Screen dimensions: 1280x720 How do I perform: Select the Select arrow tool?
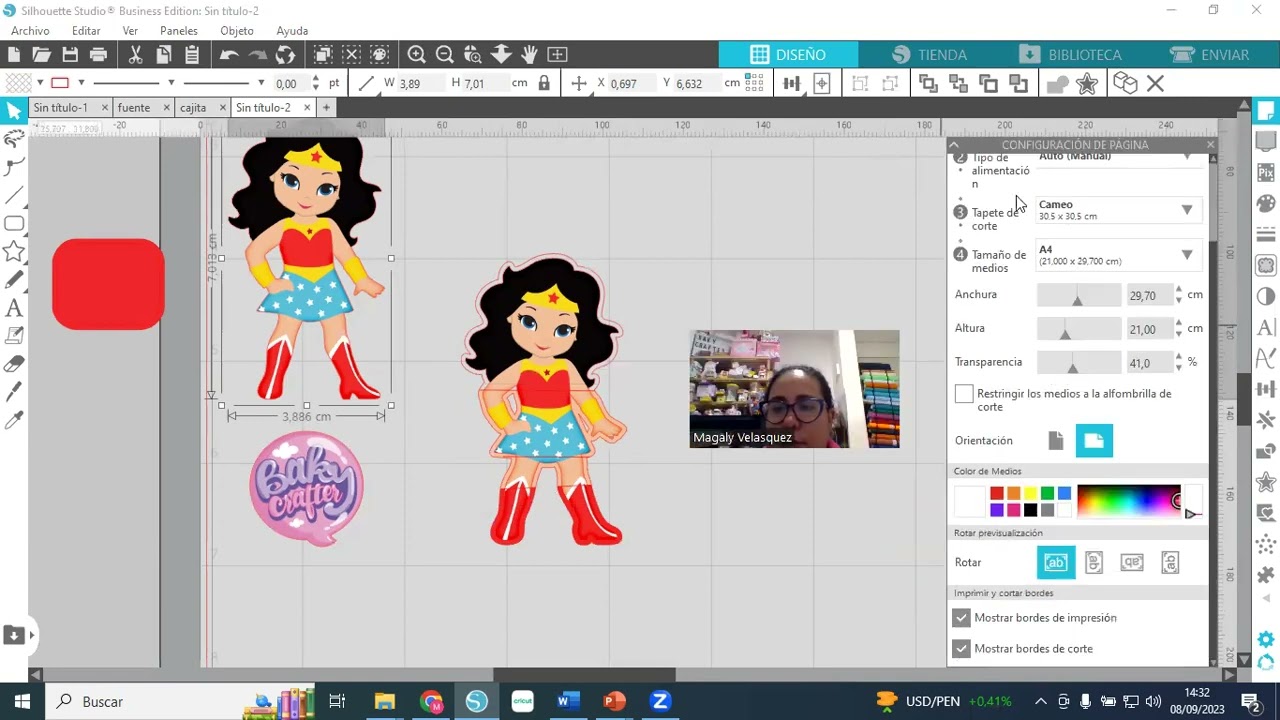click(x=14, y=110)
